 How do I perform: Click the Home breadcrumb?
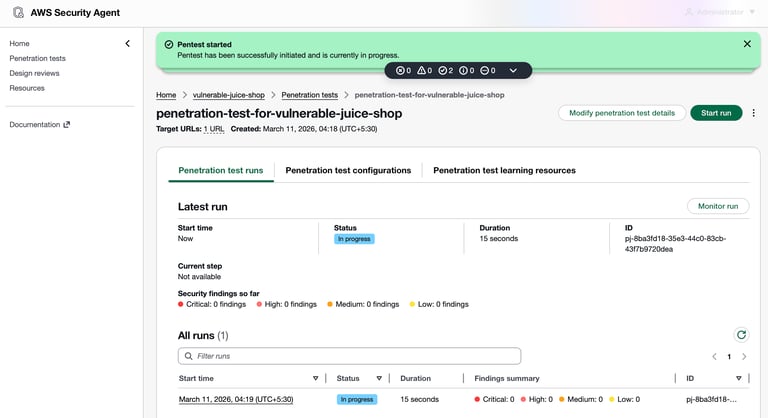pyautogui.click(x=166, y=95)
